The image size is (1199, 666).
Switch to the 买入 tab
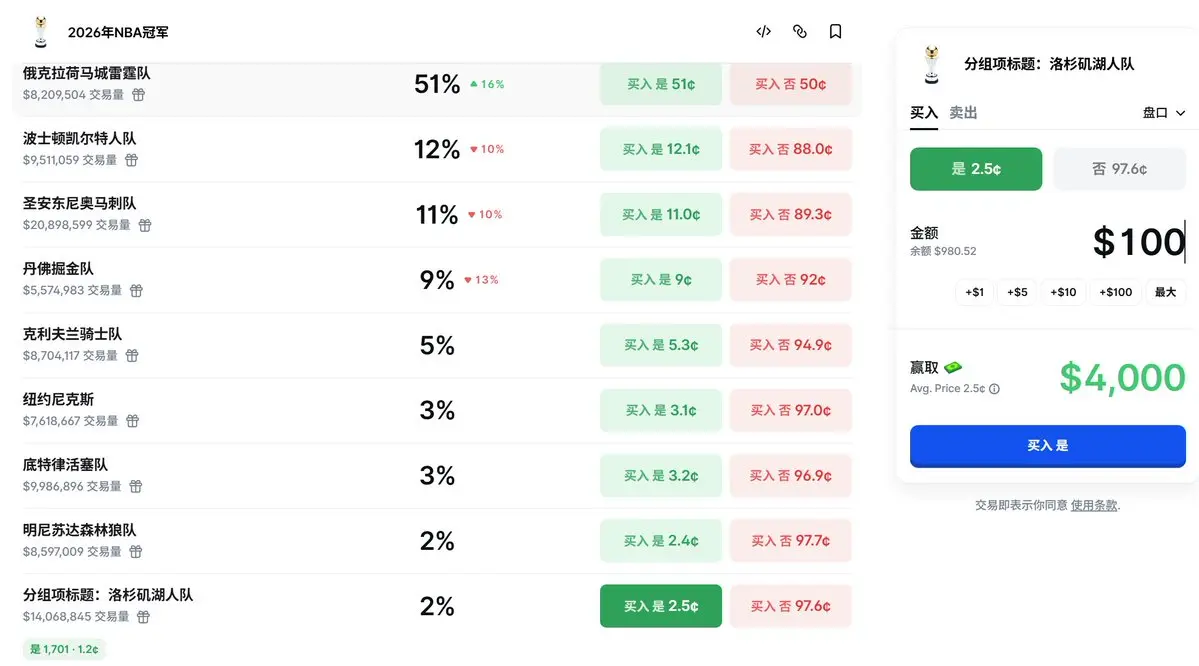[923, 113]
